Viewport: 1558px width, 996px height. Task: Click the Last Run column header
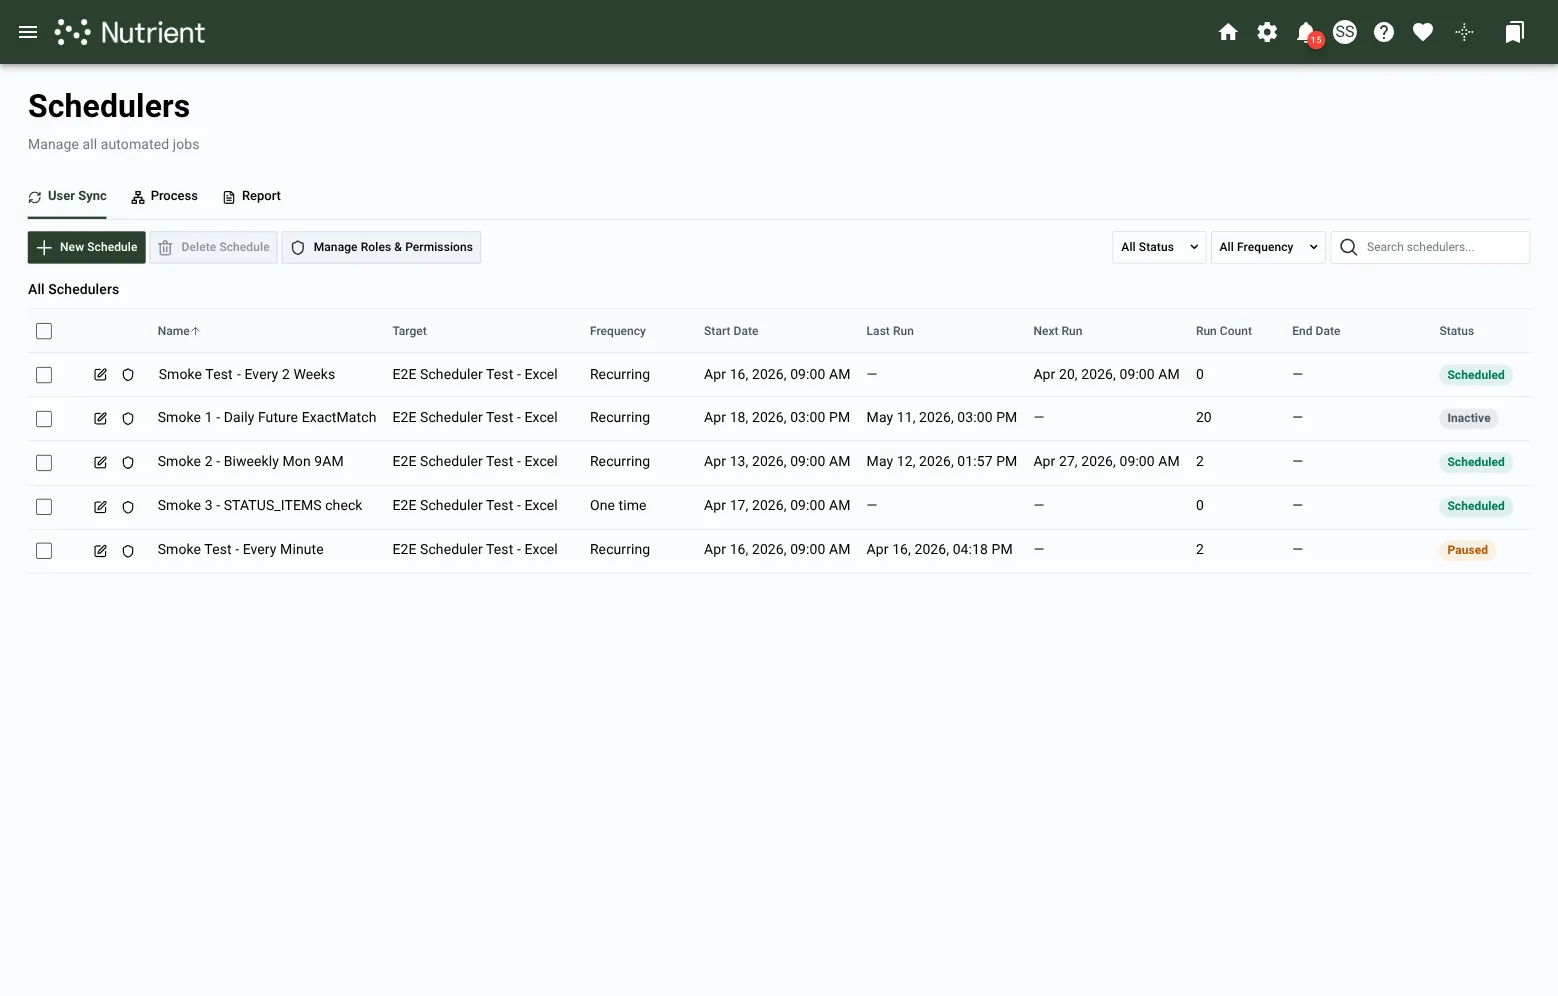coord(890,331)
